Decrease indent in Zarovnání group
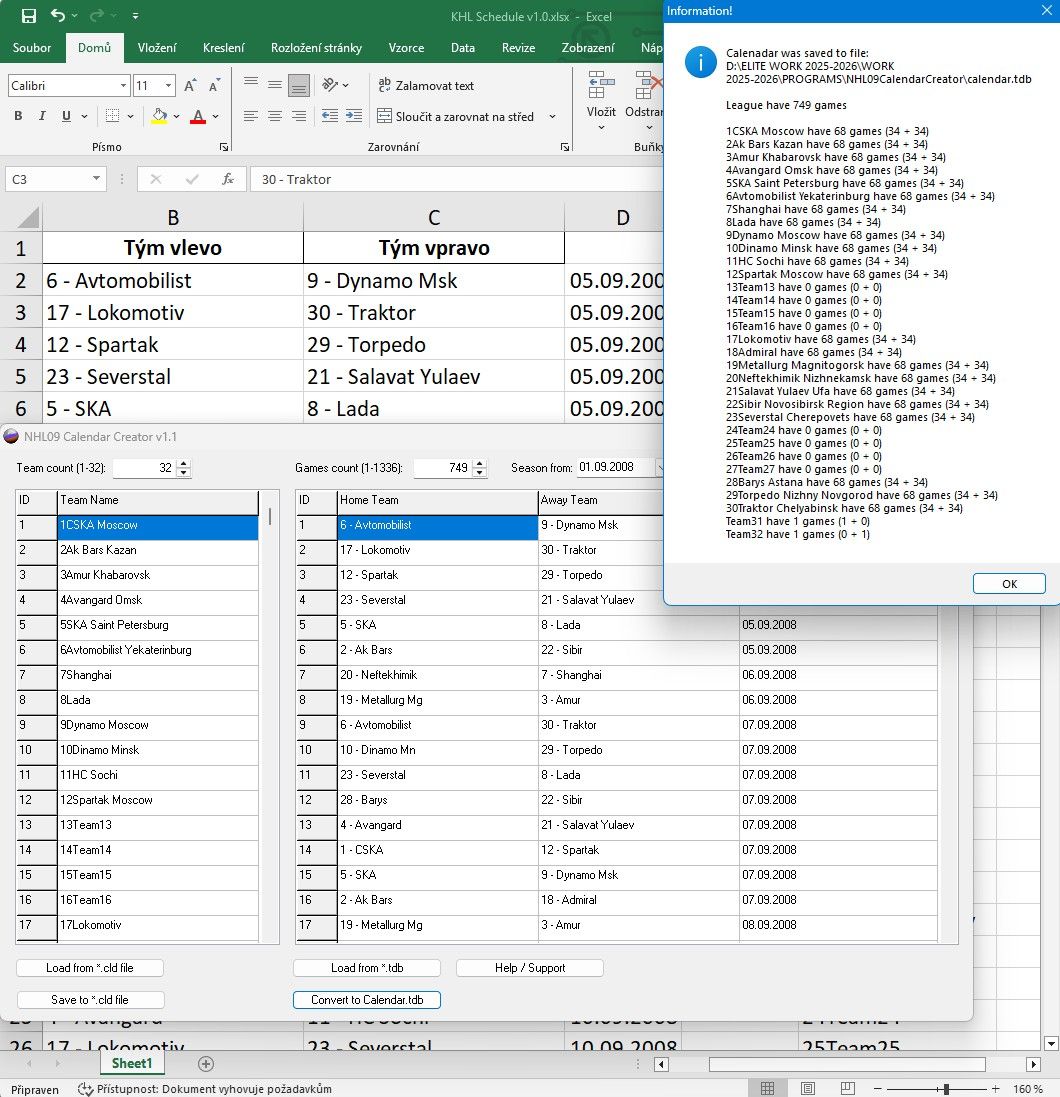 [x=330, y=116]
